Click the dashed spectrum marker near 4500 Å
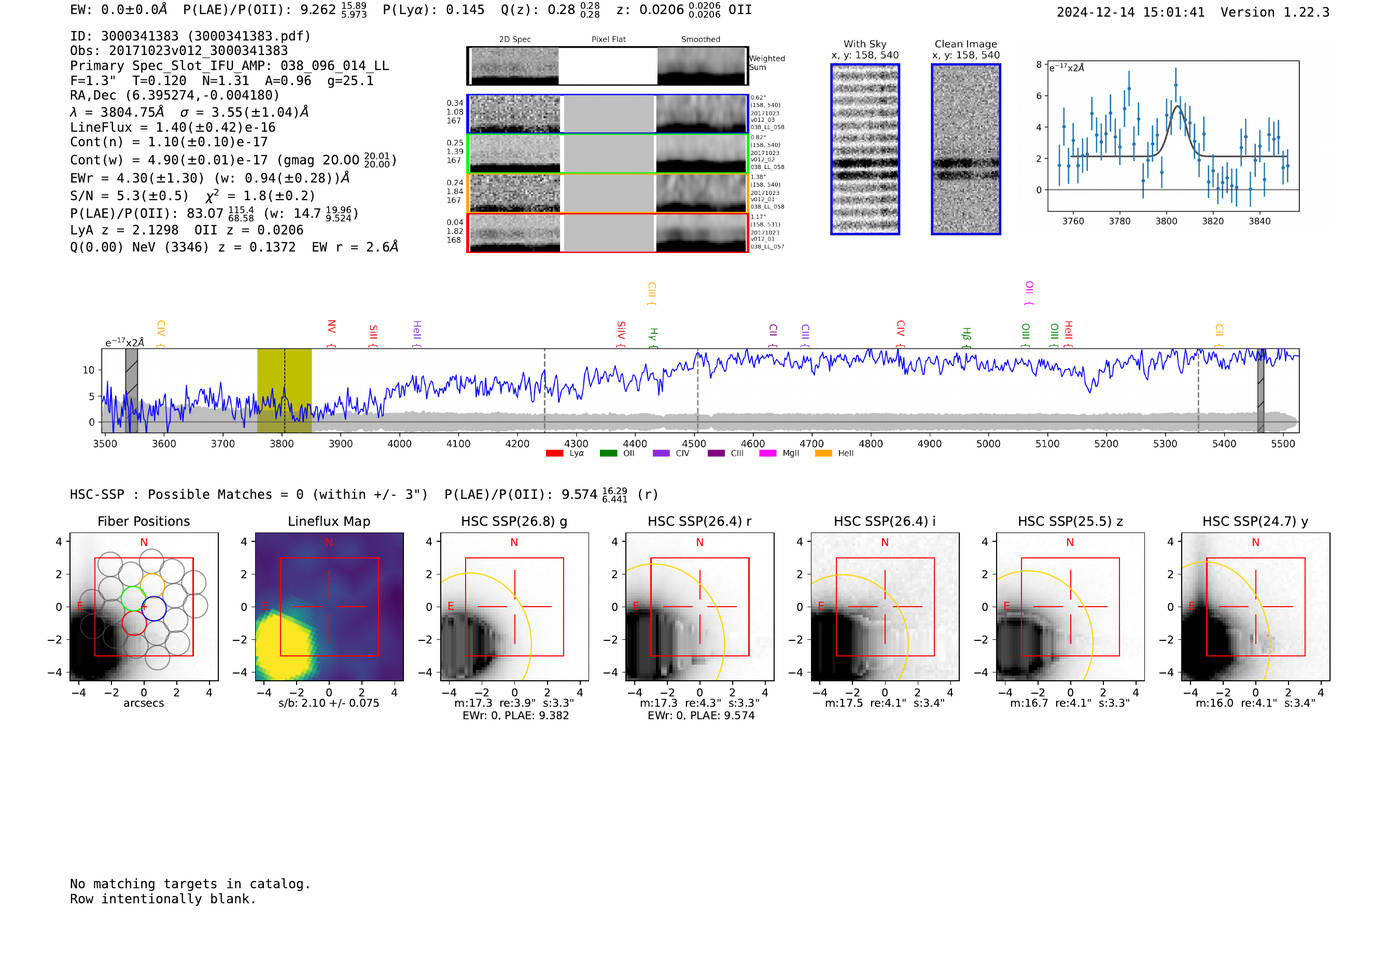The height and width of the screenshot is (953, 1400). (x=697, y=390)
